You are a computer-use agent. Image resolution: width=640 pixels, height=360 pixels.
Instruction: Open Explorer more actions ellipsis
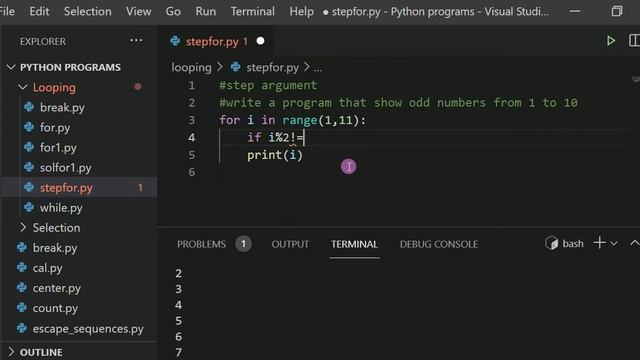coord(136,41)
